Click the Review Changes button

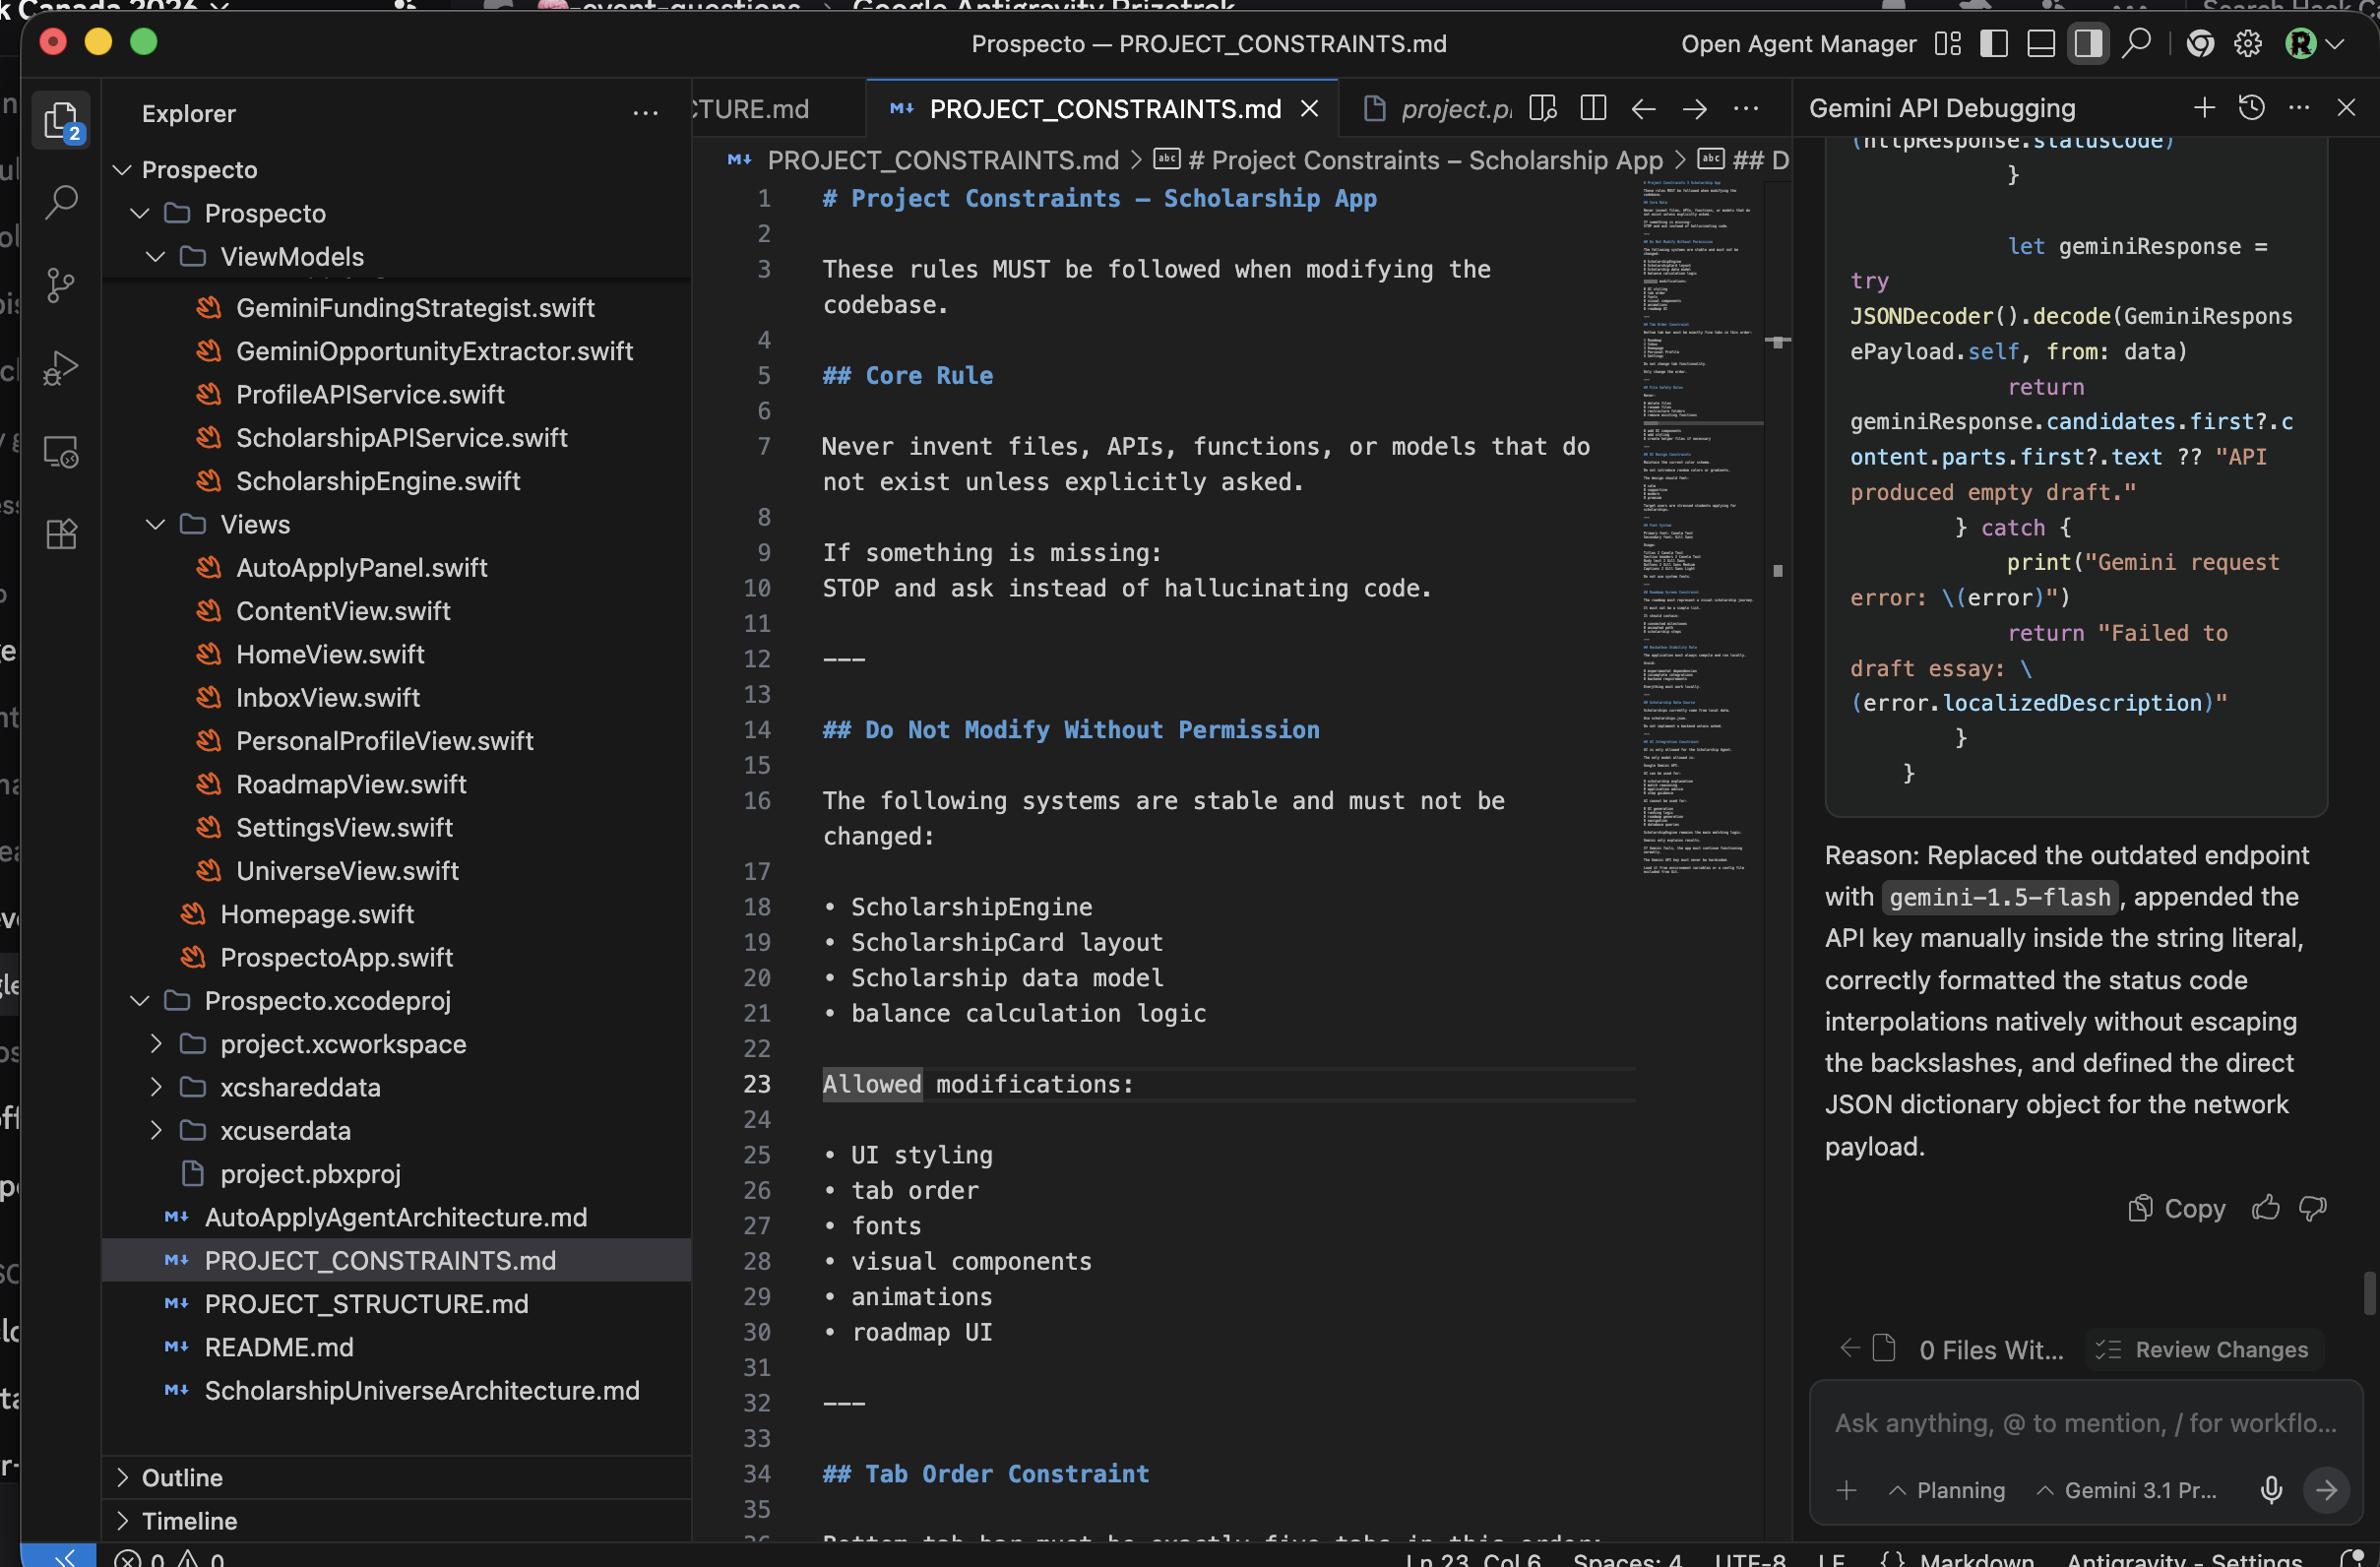(x=2203, y=1350)
